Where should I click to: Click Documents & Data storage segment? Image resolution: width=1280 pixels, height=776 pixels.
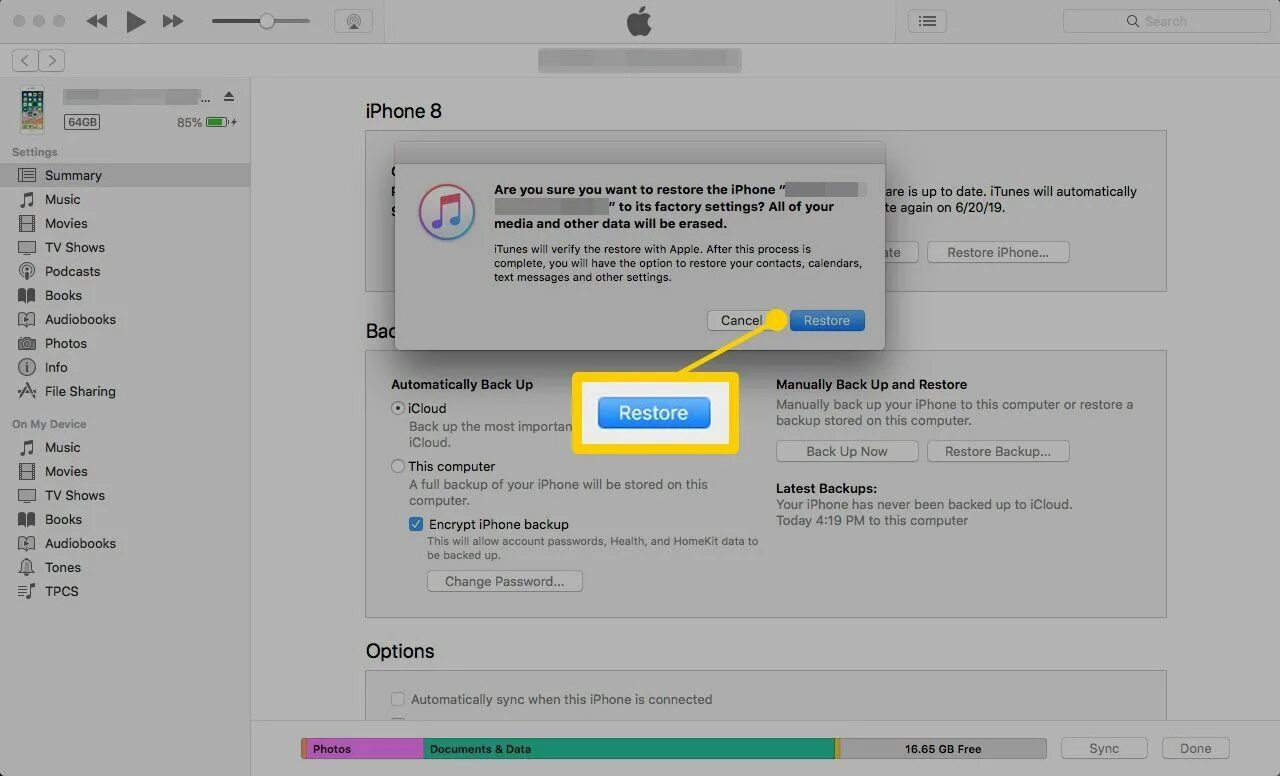coord(629,748)
